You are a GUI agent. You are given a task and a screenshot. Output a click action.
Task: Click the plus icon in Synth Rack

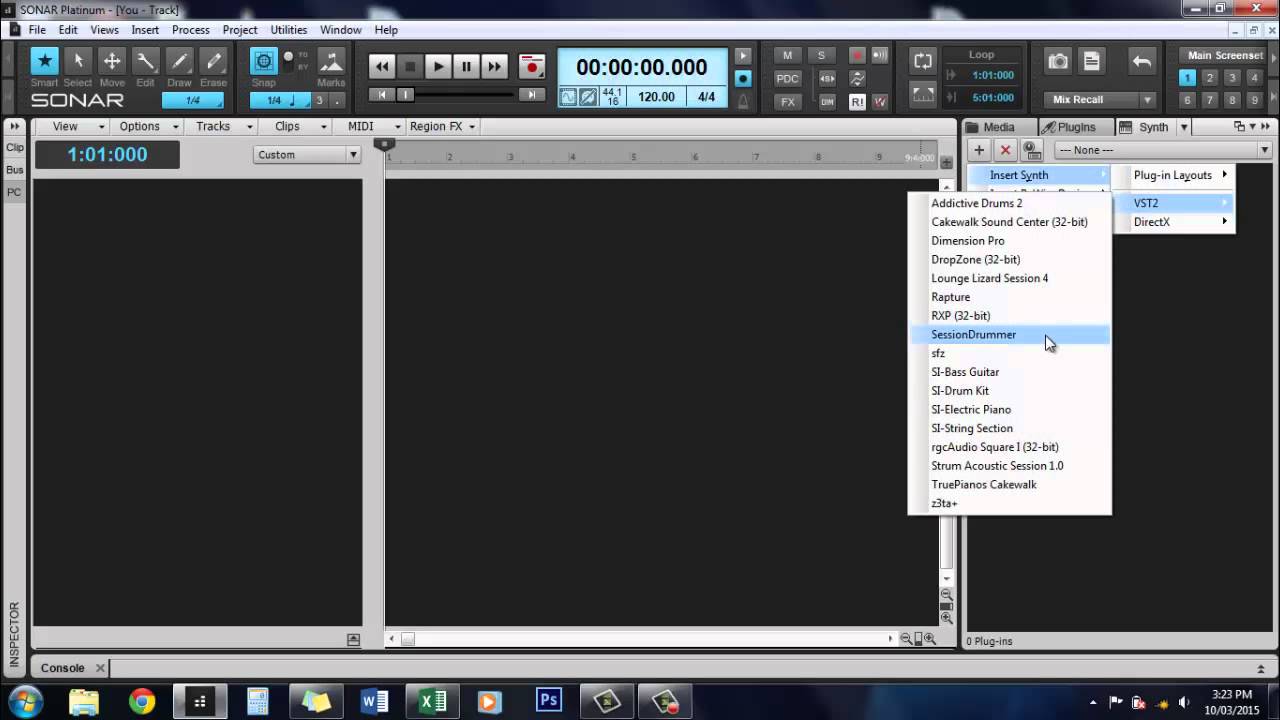click(x=979, y=150)
